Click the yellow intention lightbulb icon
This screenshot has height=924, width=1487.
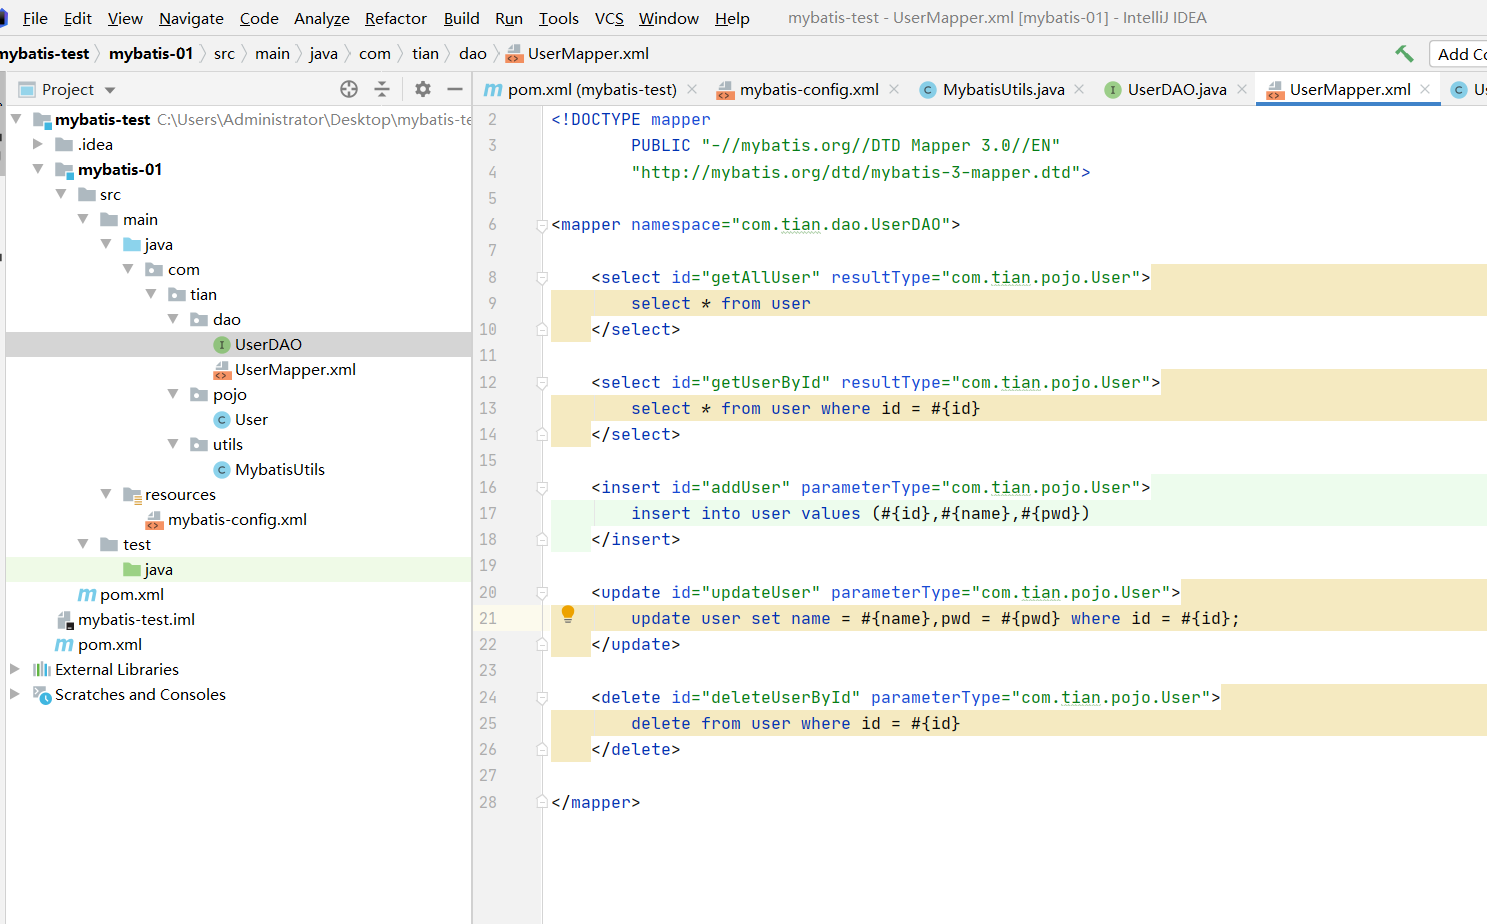568,614
